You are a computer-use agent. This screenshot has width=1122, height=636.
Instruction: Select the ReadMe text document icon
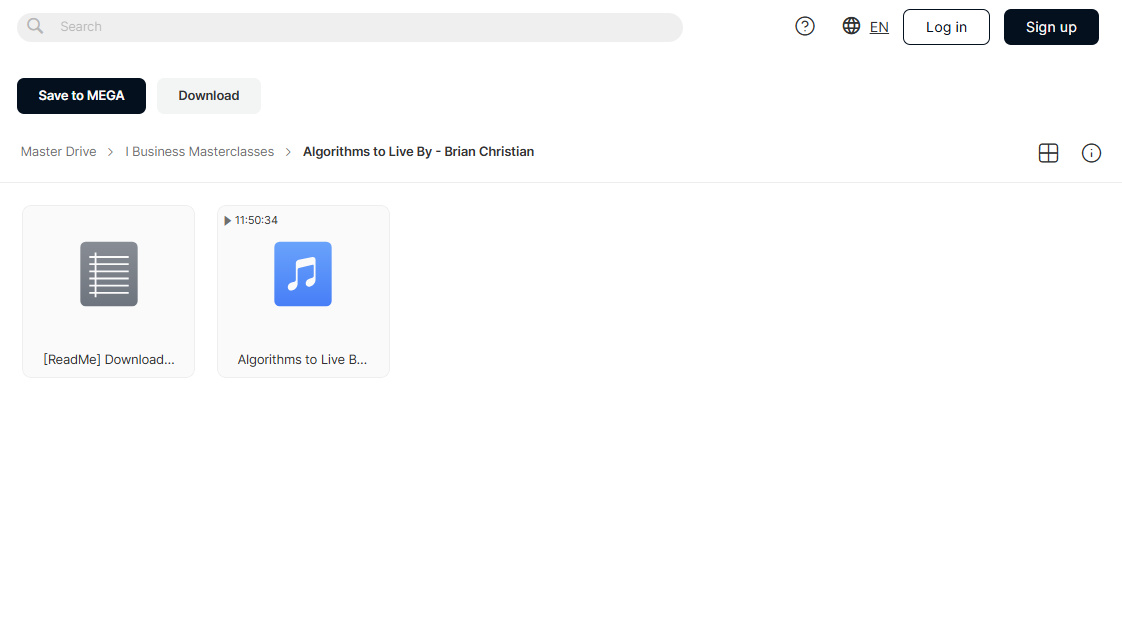tap(109, 274)
